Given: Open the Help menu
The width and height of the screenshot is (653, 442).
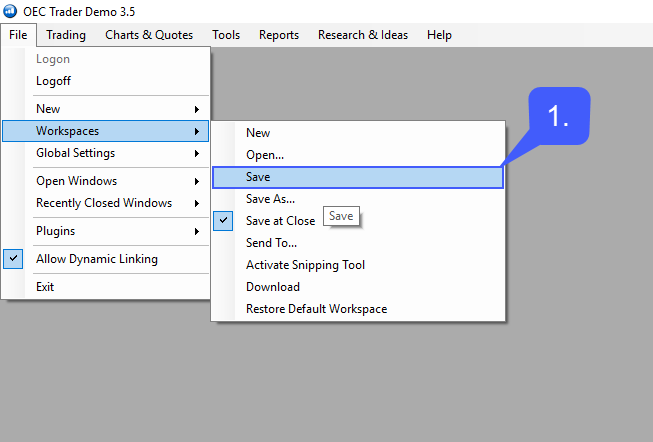Looking at the screenshot, I should (x=439, y=35).
